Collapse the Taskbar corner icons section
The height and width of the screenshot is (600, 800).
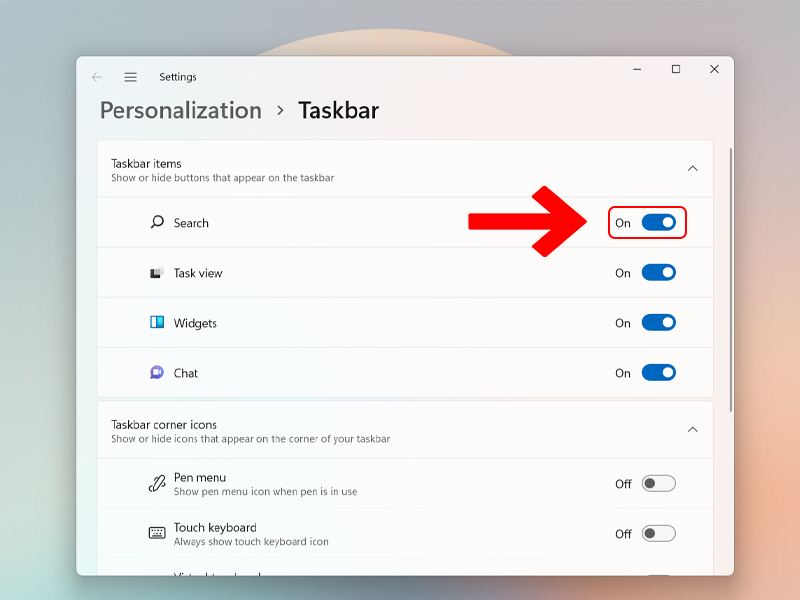692,430
